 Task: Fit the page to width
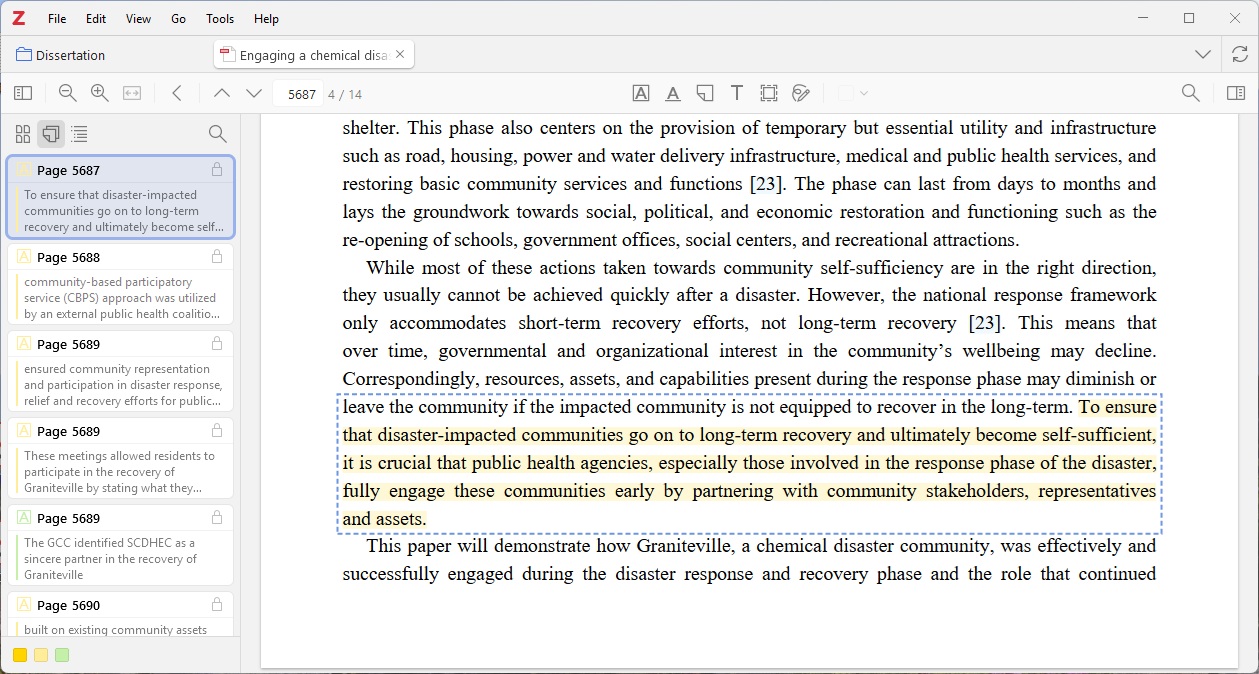pyautogui.click(x=132, y=93)
